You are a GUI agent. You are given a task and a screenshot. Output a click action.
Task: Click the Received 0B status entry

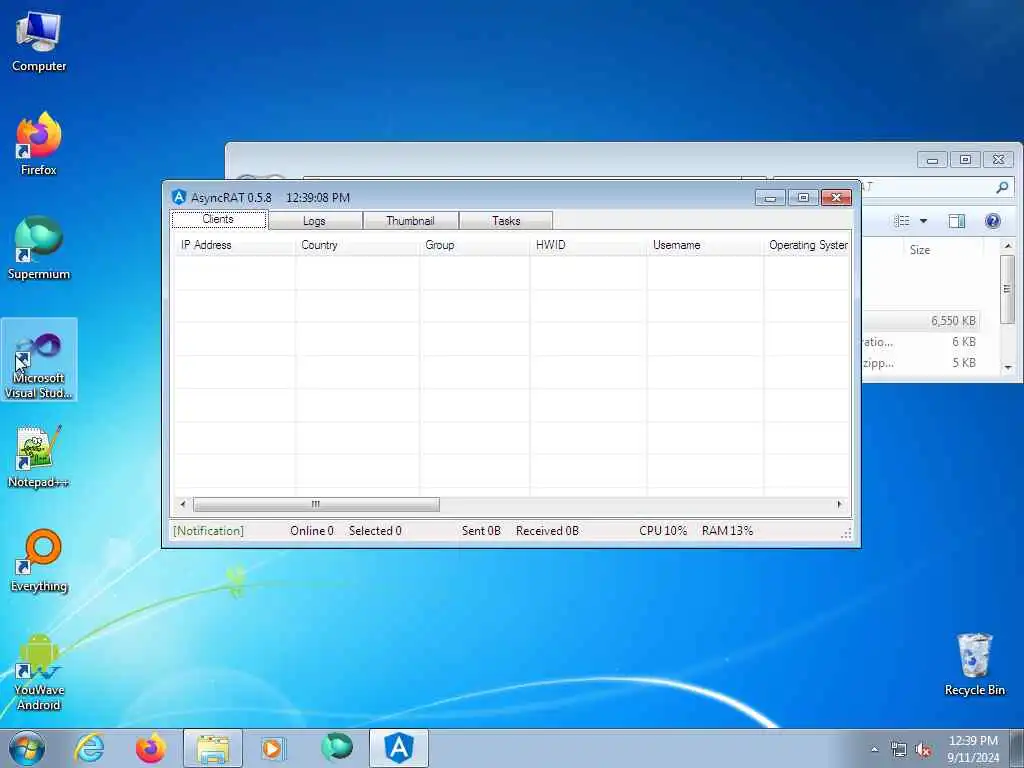coord(547,531)
